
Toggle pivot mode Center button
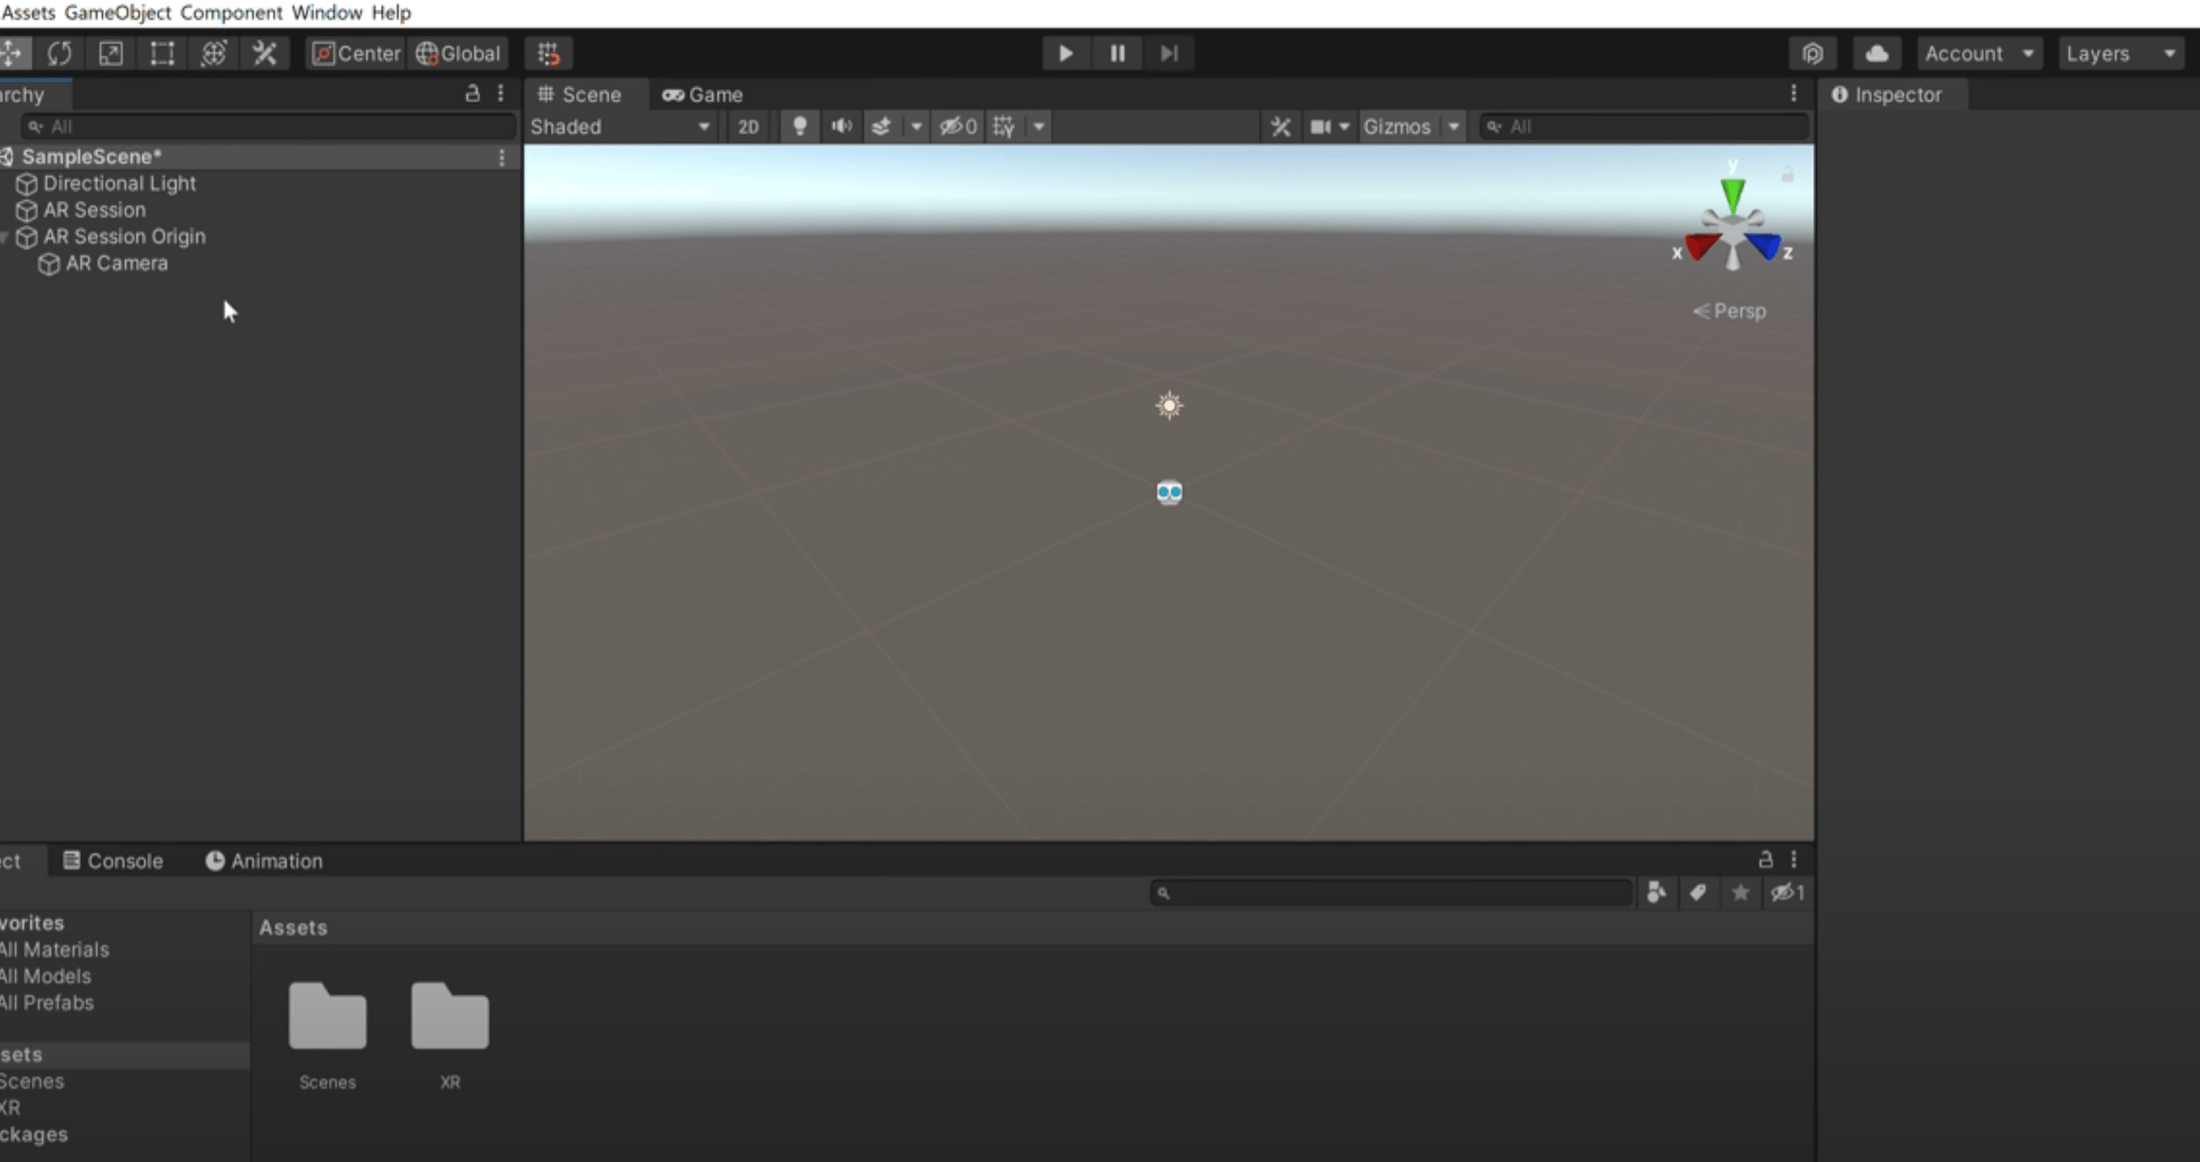(357, 53)
